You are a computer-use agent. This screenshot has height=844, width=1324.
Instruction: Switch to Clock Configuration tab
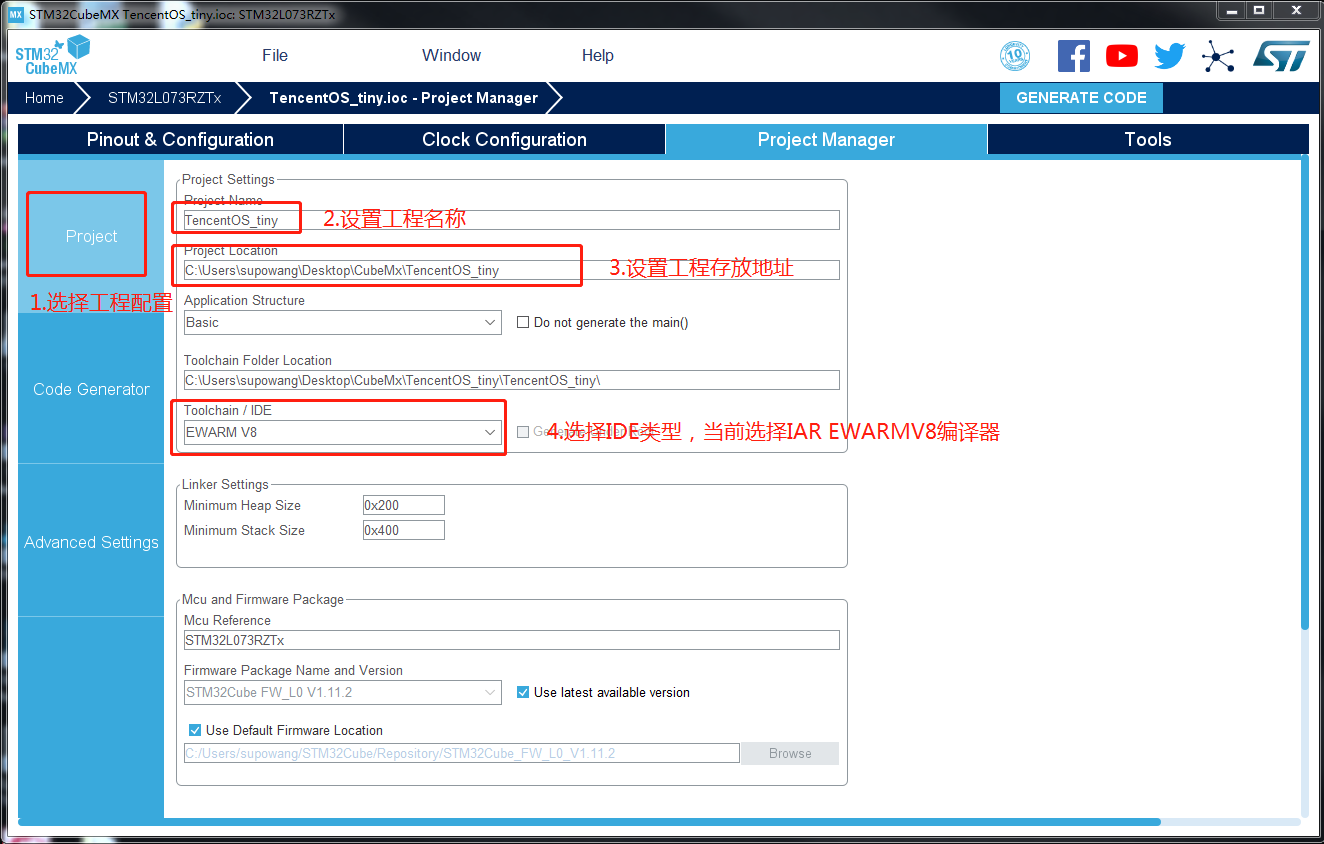pos(504,139)
